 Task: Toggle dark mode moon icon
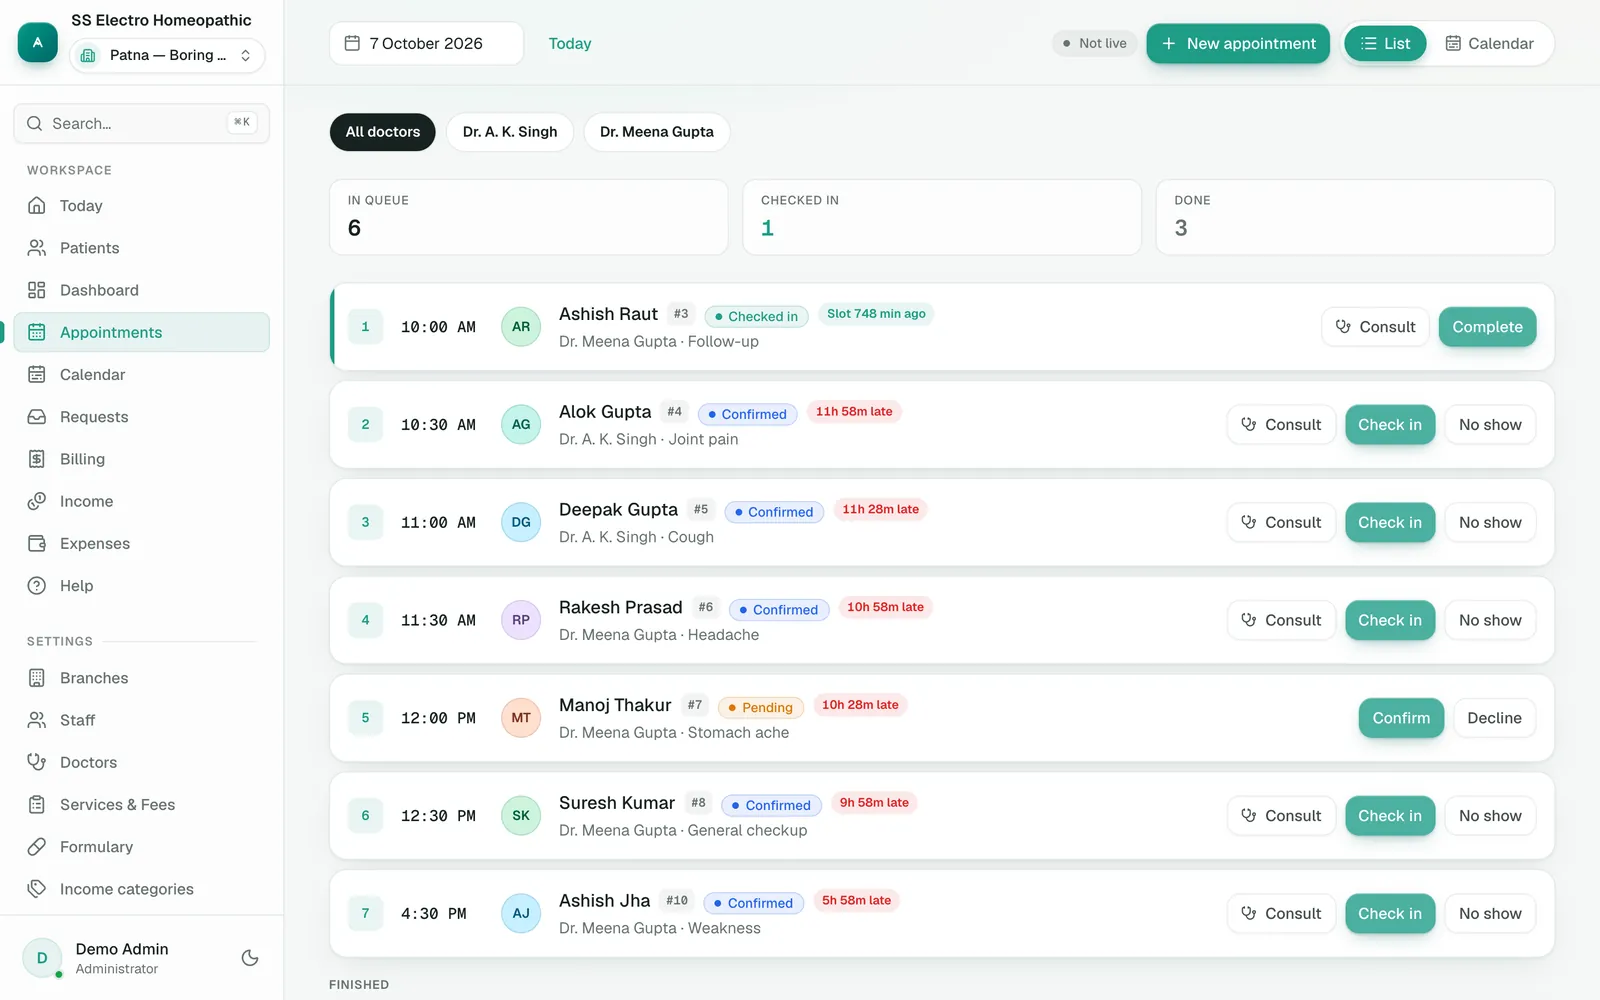pyautogui.click(x=250, y=958)
